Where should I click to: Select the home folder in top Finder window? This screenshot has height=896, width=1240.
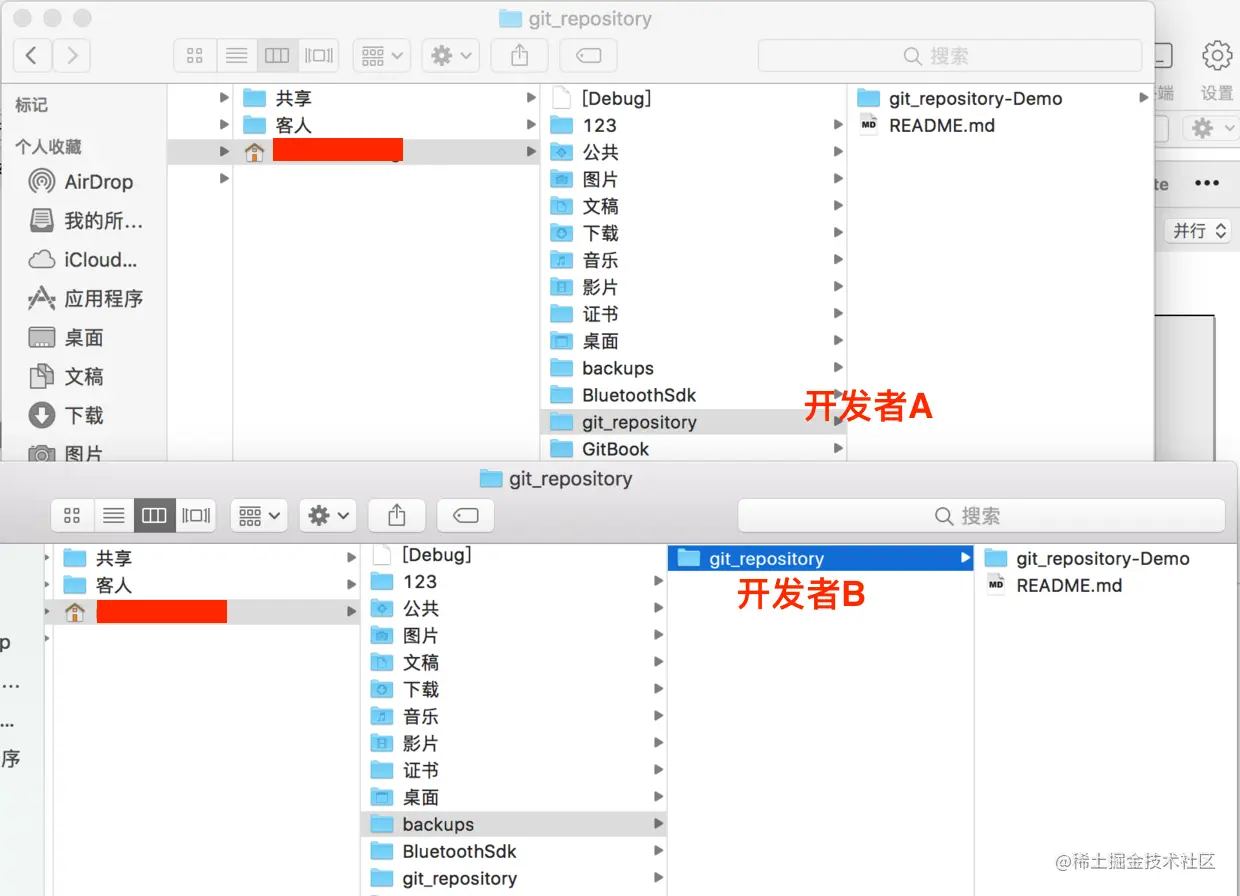pyautogui.click(x=386, y=152)
